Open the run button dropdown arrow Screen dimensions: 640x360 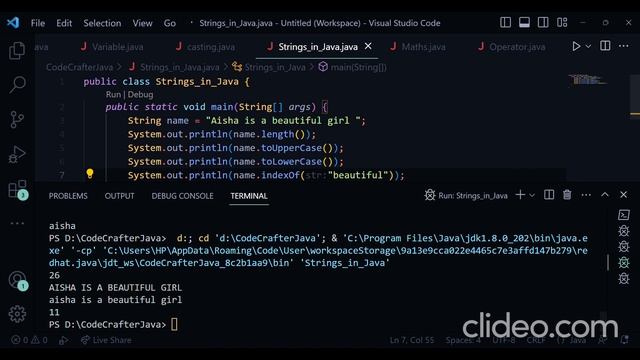[x=588, y=46]
